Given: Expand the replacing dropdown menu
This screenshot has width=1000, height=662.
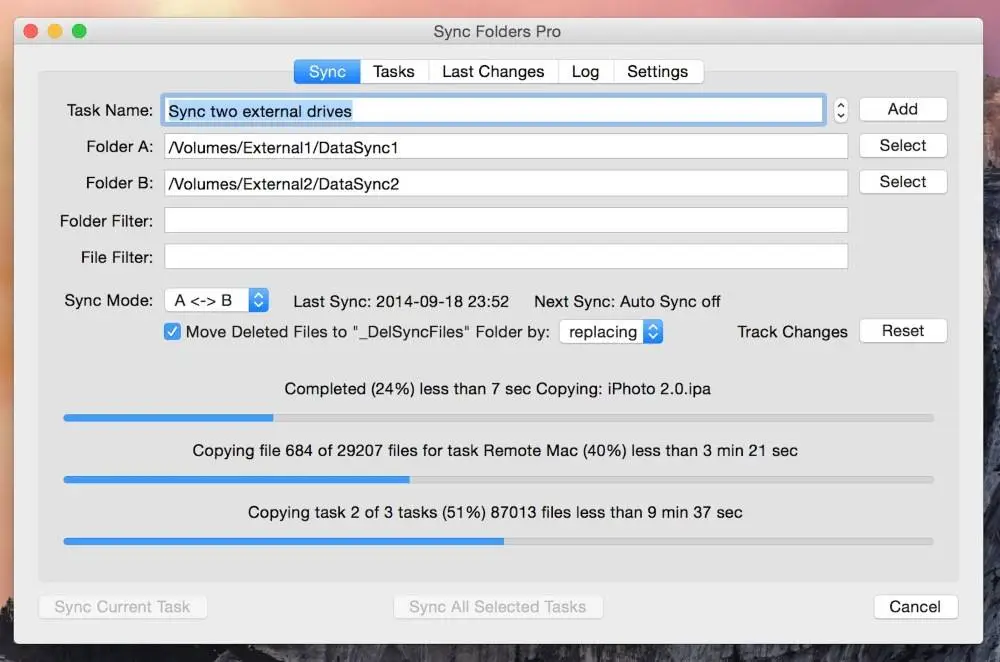Looking at the screenshot, I should [x=611, y=332].
